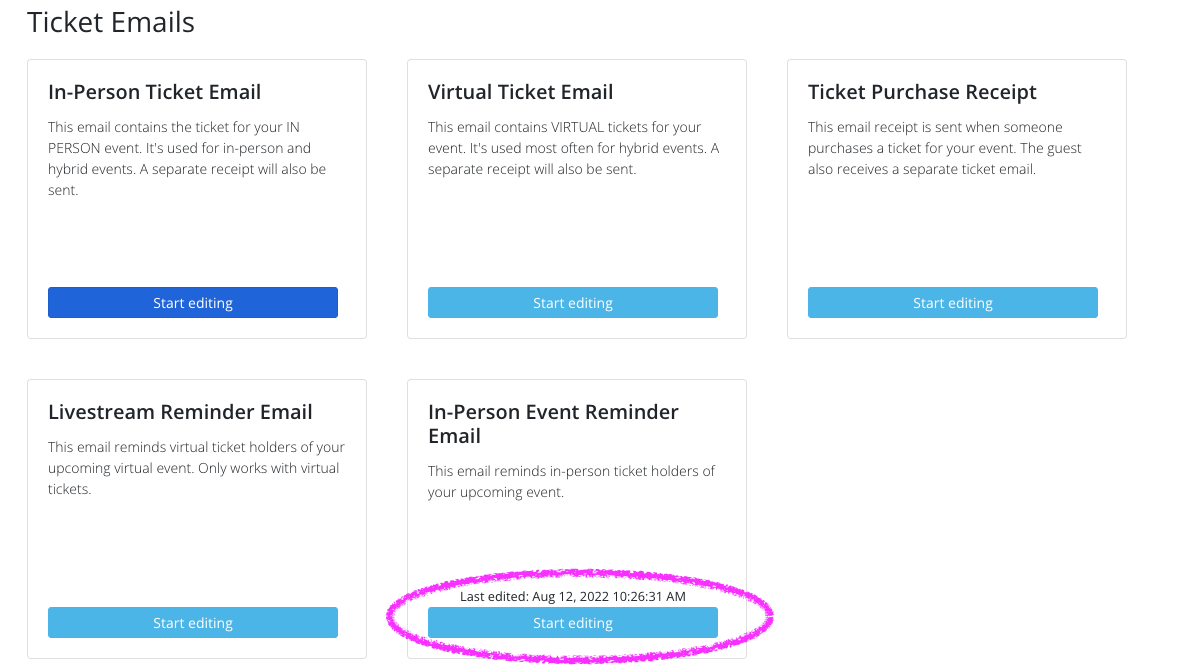Screen dimensions: 1183x672
Task: Click the Ticket Emails page heading
Action: [x=111, y=22]
